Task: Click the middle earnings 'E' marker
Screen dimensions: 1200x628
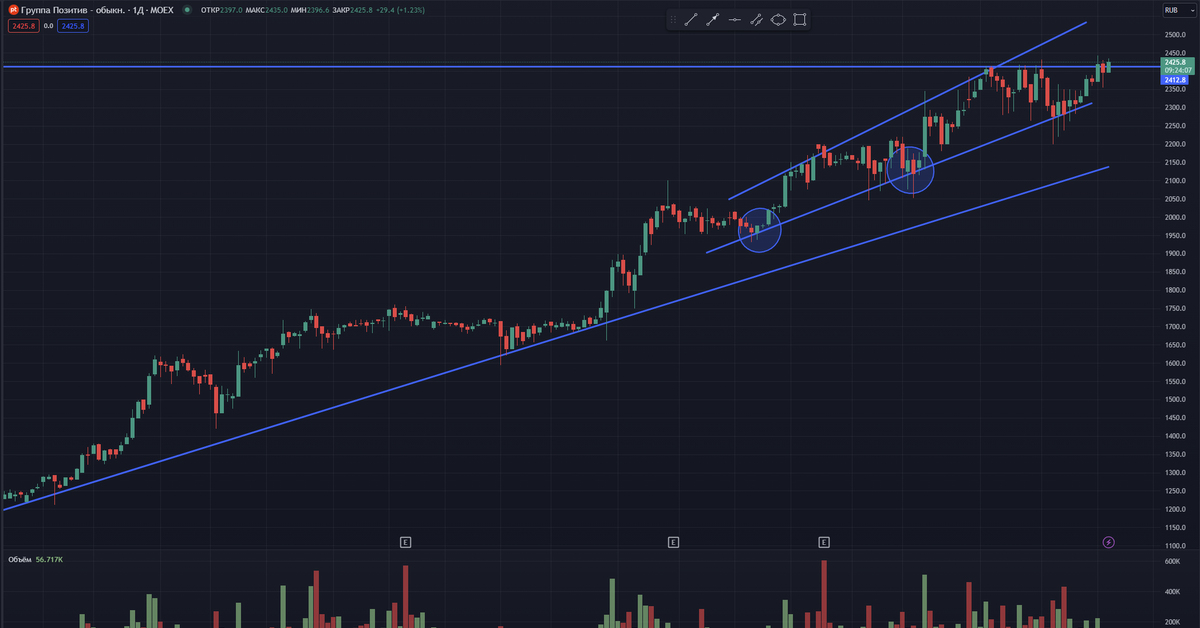Action: [673, 542]
